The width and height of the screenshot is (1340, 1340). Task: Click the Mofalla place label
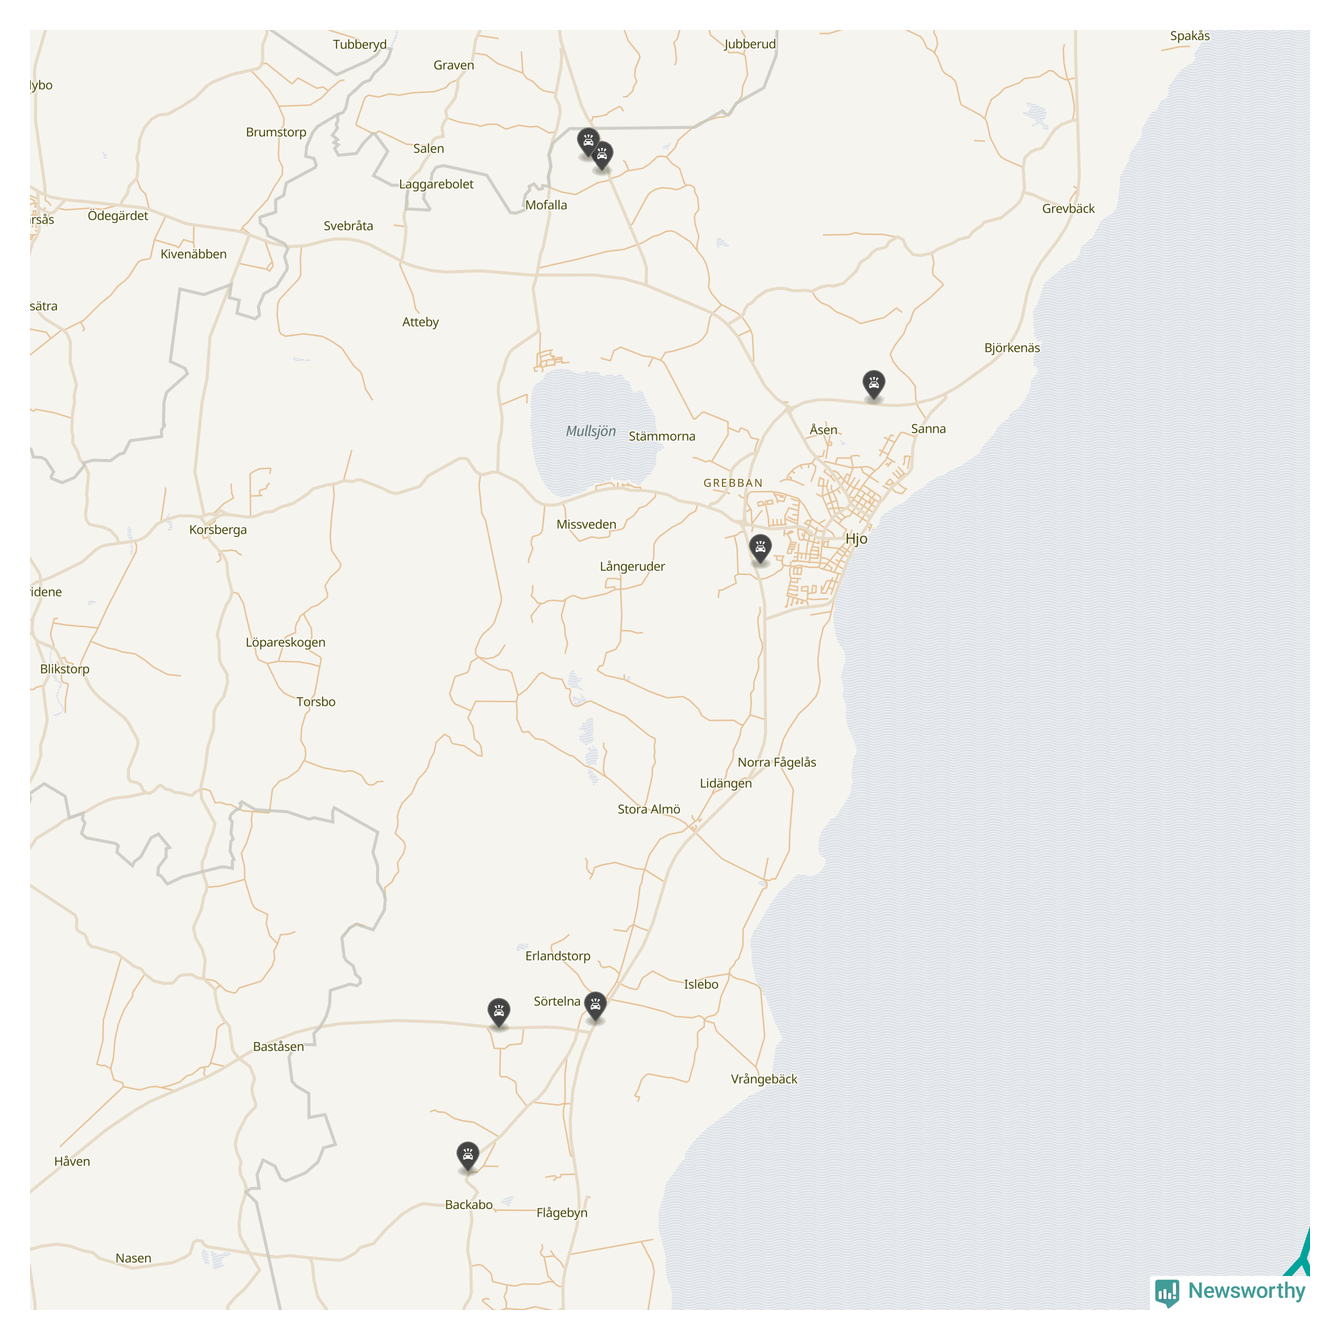click(546, 205)
